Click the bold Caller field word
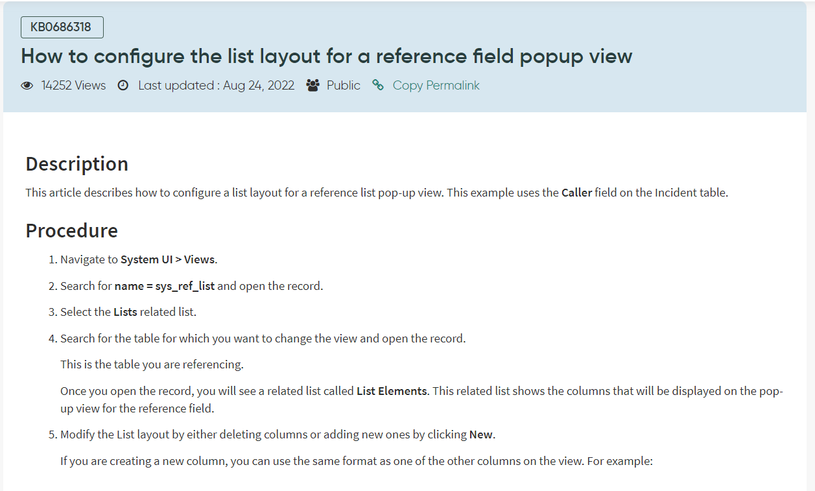 point(576,193)
